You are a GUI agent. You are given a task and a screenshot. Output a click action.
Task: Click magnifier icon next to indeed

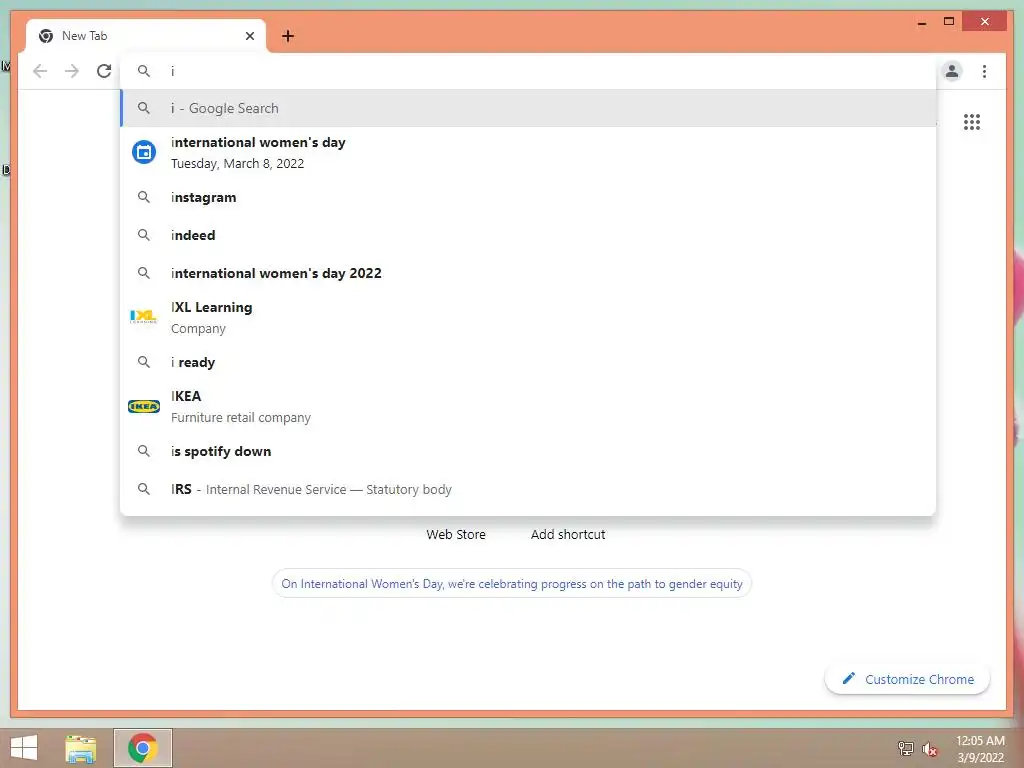(144, 235)
